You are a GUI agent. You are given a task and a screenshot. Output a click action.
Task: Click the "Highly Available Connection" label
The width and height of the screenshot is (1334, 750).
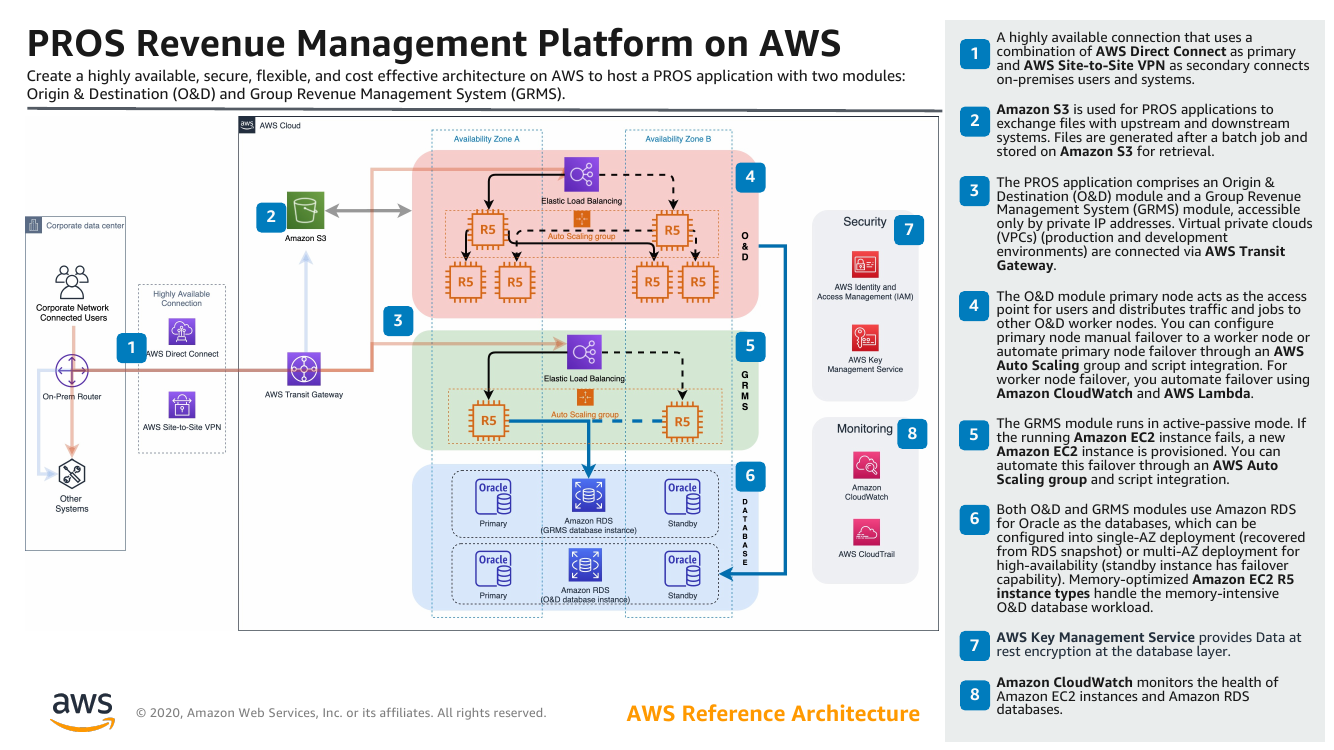[x=181, y=299]
